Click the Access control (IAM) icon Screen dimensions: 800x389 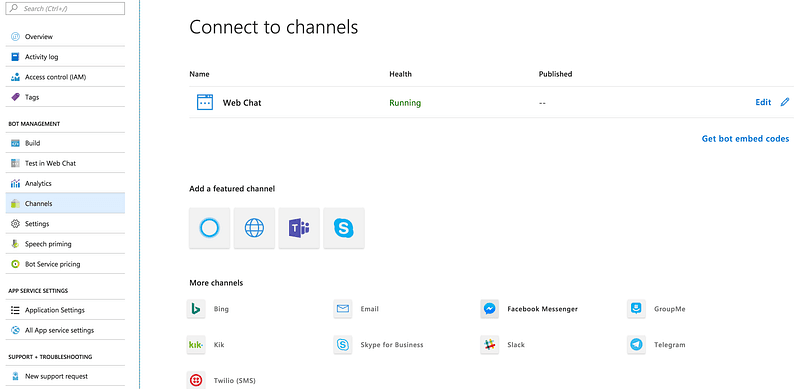pos(15,77)
